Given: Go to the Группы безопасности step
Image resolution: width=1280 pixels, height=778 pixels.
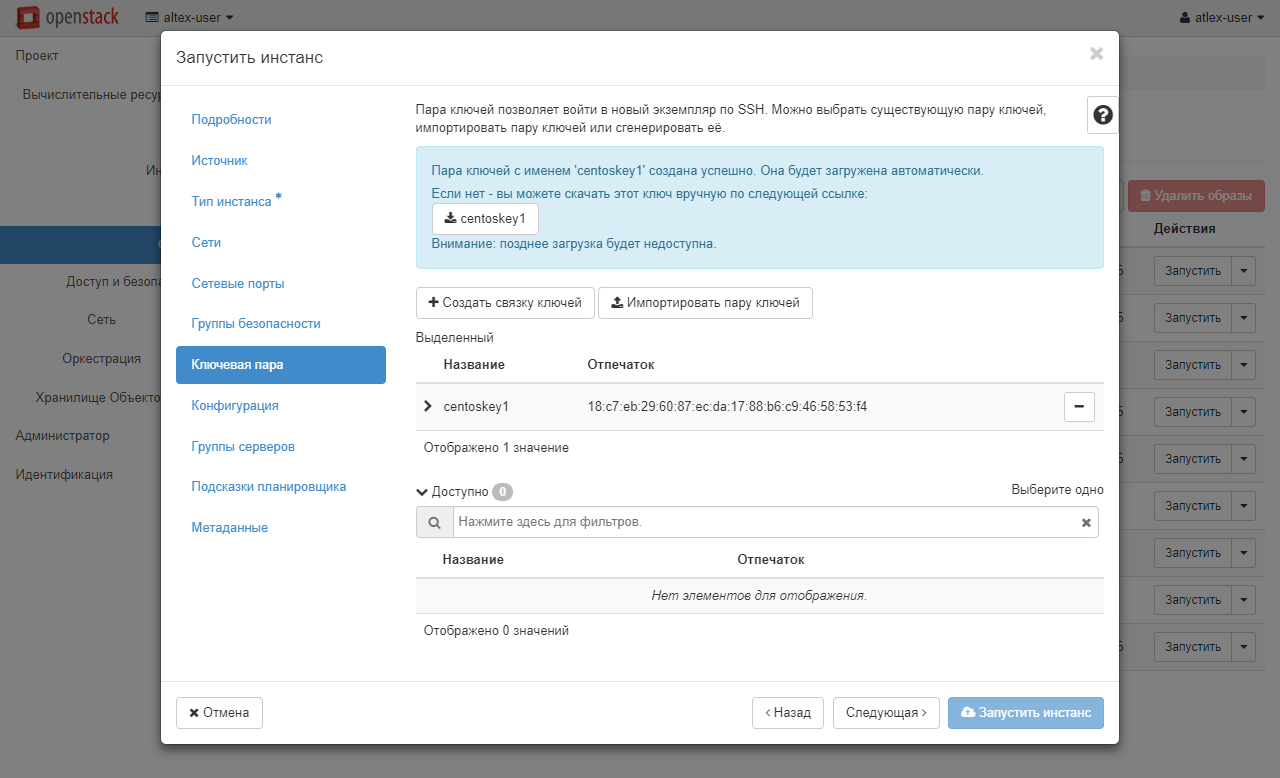Looking at the screenshot, I should click(256, 324).
